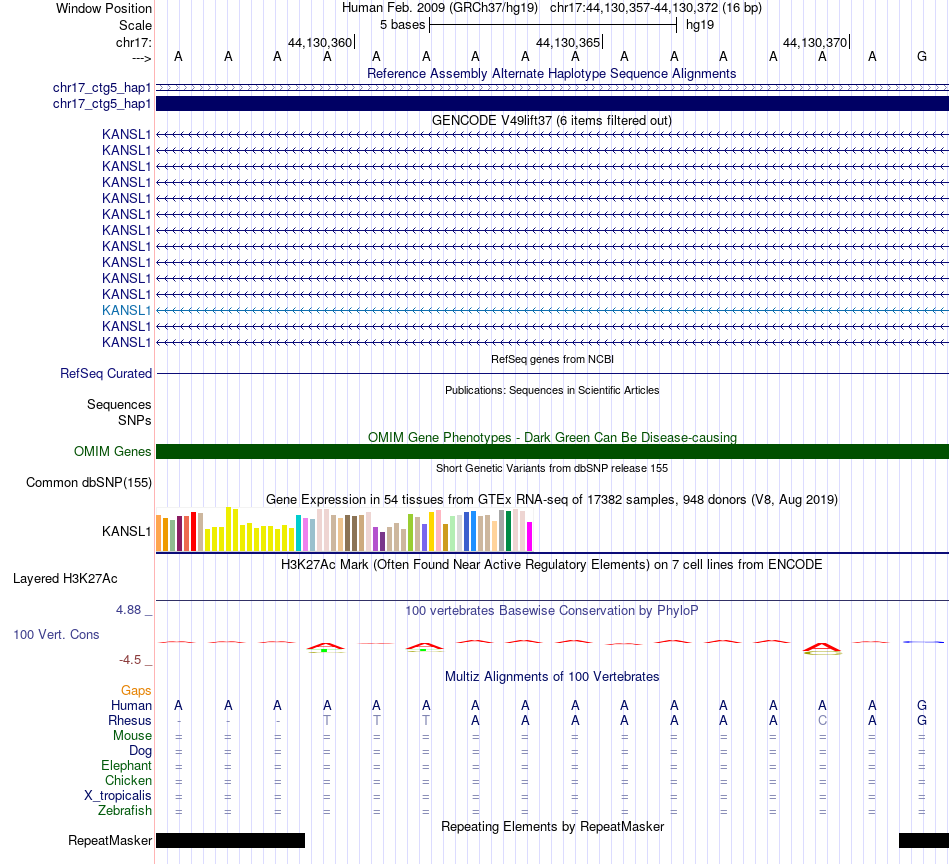The height and width of the screenshot is (864, 950).
Task: Click the solid dark blue chr17_ctg5_hap1 alignment bar
Action: (552, 104)
